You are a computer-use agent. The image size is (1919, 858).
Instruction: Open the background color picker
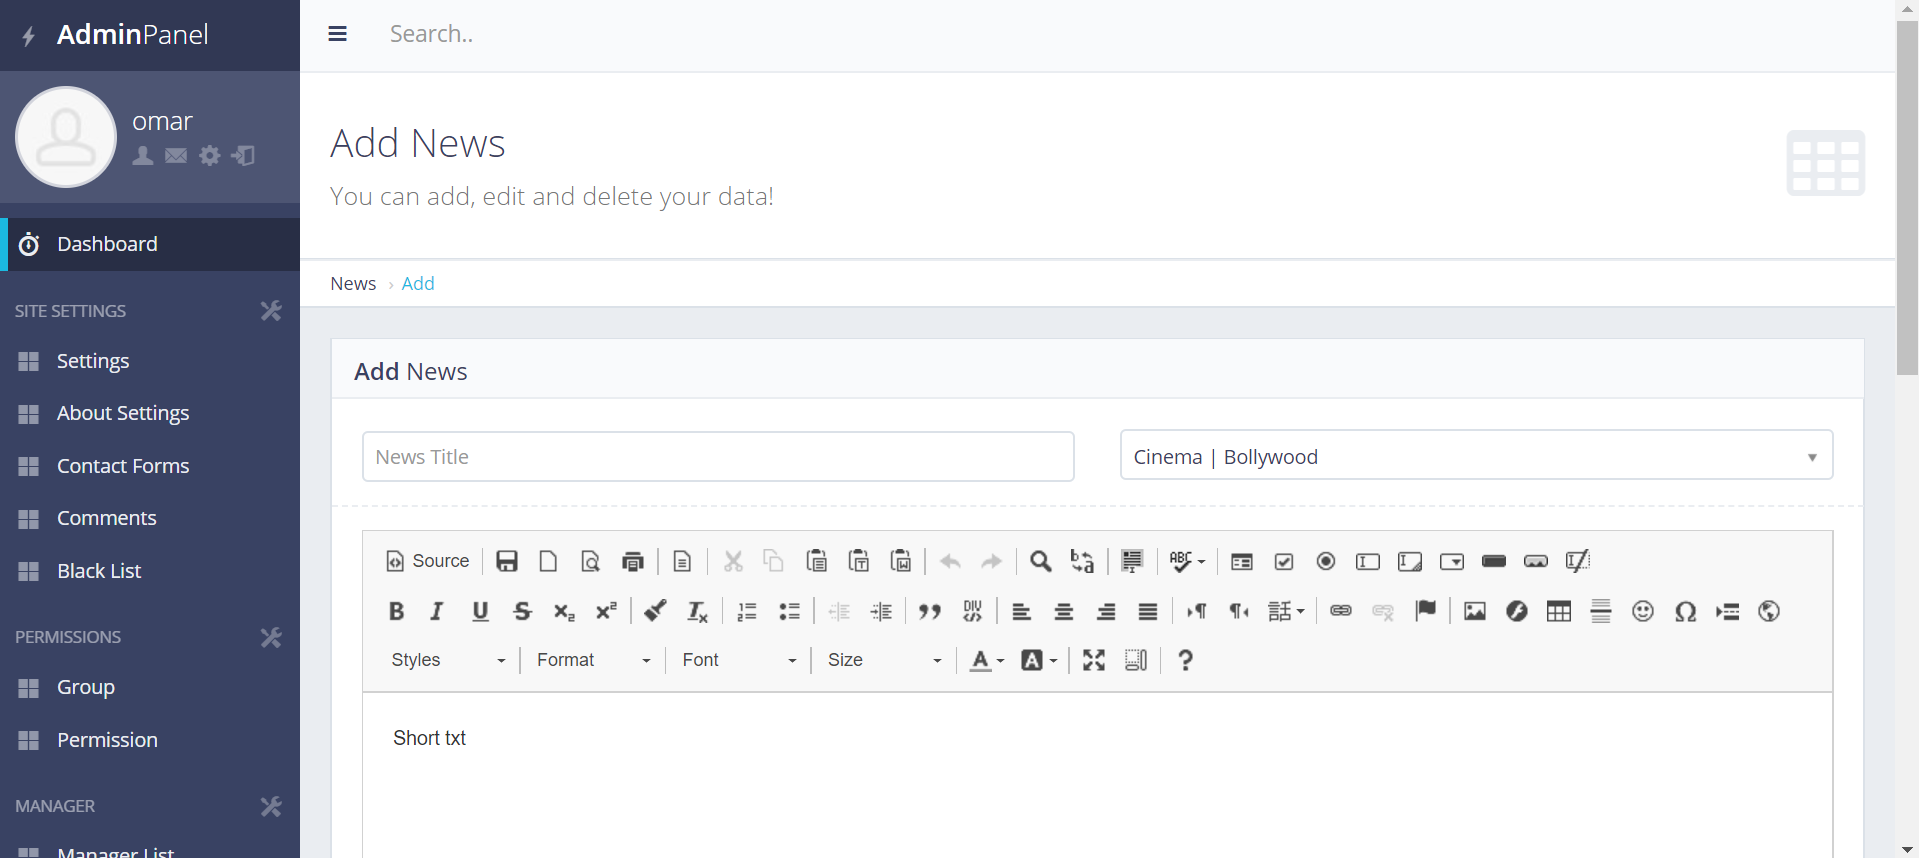pyautogui.click(x=1039, y=660)
